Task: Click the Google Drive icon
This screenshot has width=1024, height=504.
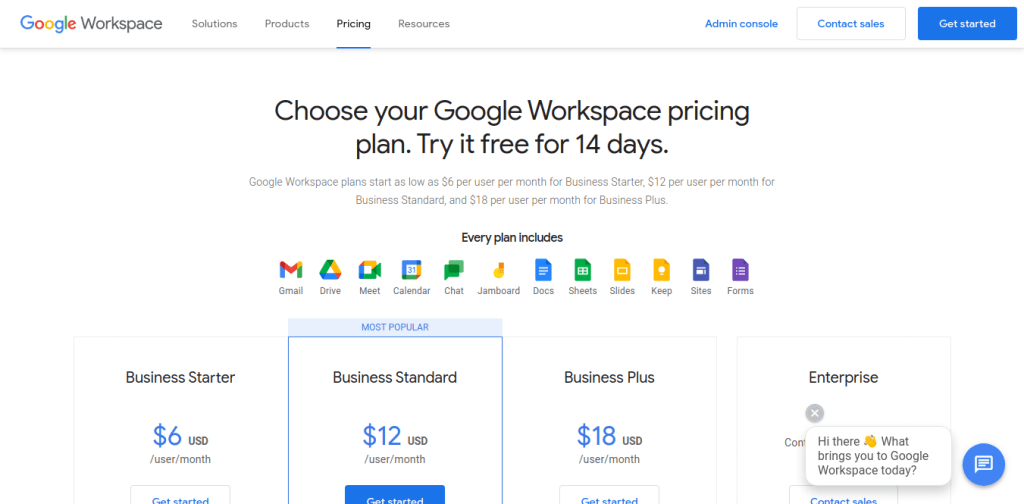Action: pyautogui.click(x=330, y=270)
